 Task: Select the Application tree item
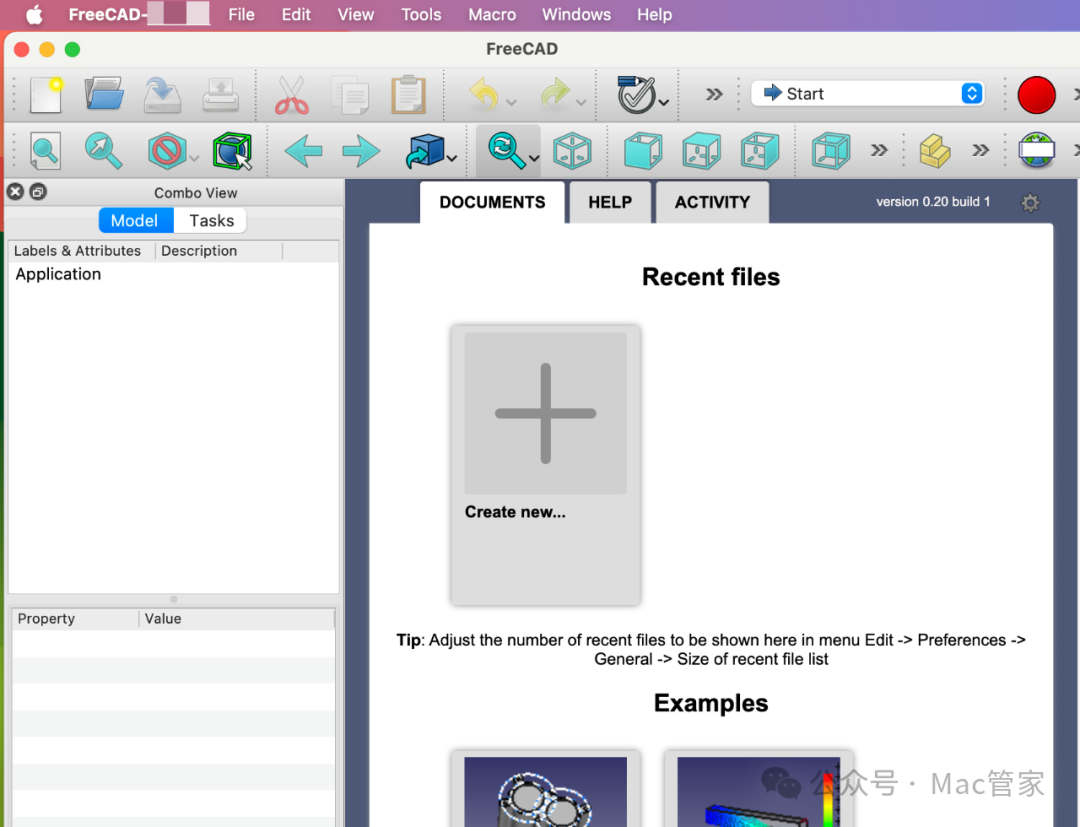[59, 274]
